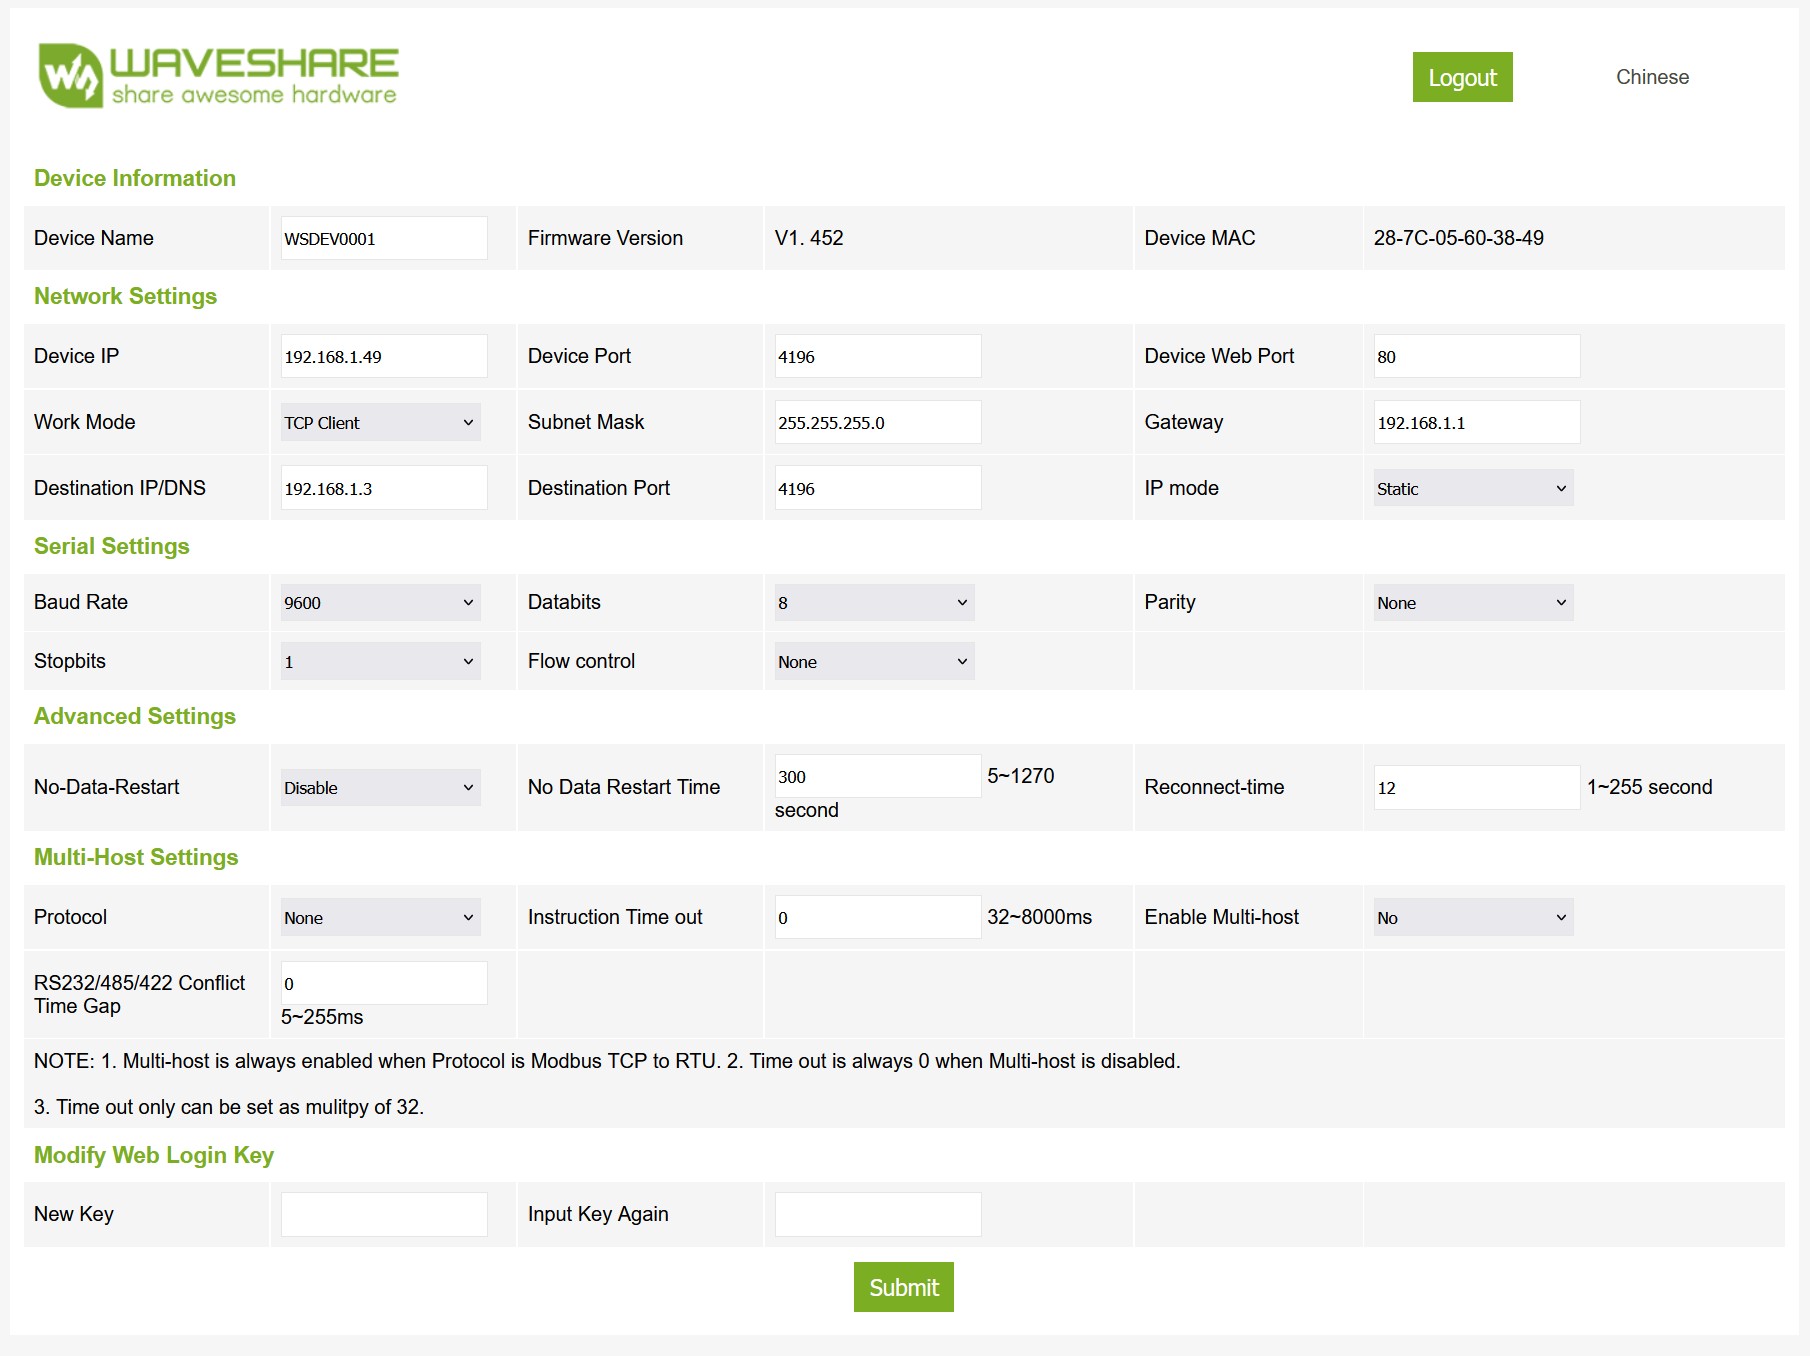Open the No-Data-Restart dropdown

pyautogui.click(x=380, y=787)
